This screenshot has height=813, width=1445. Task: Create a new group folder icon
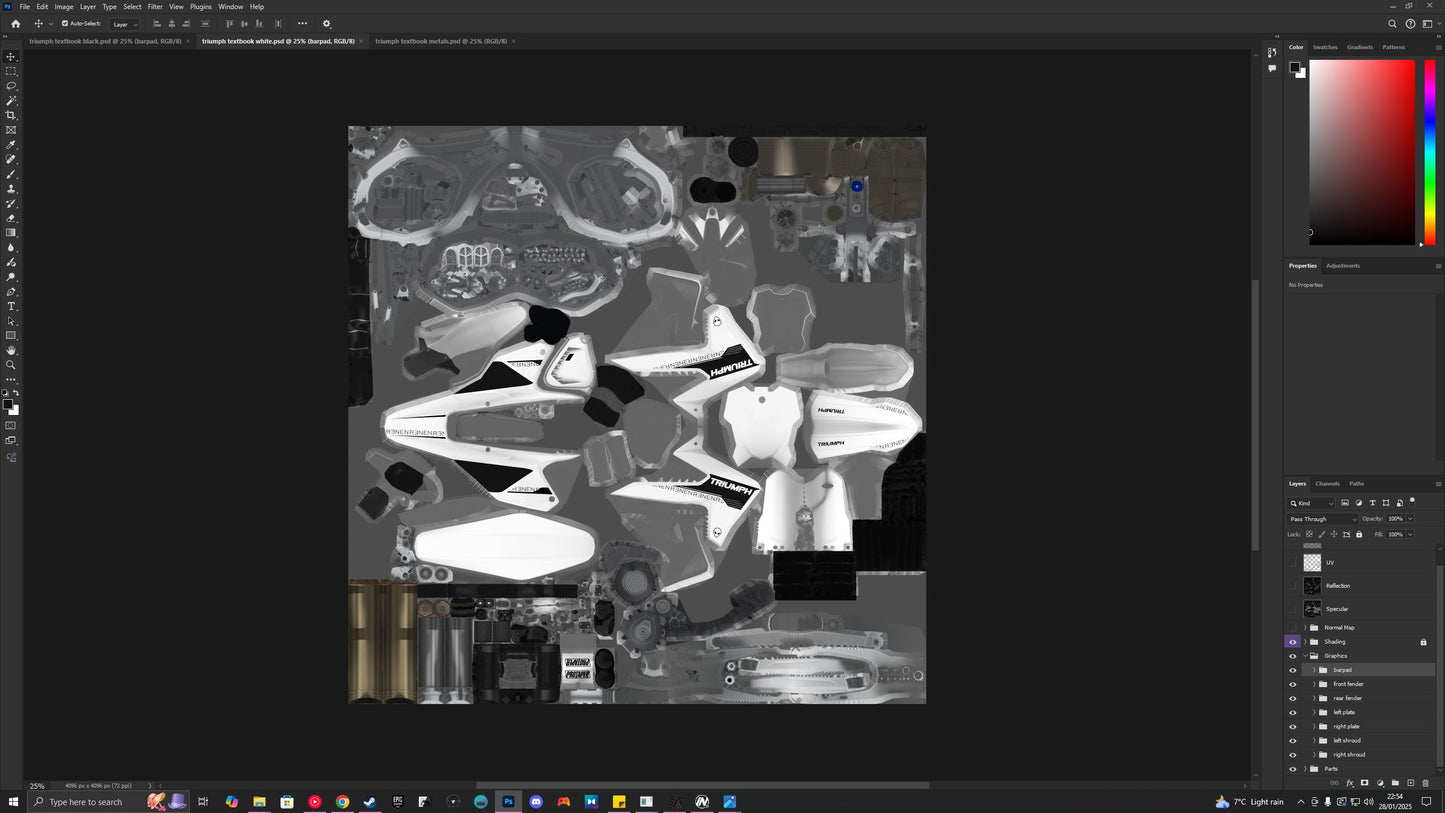pyautogui.click(x=1395, y=783)
